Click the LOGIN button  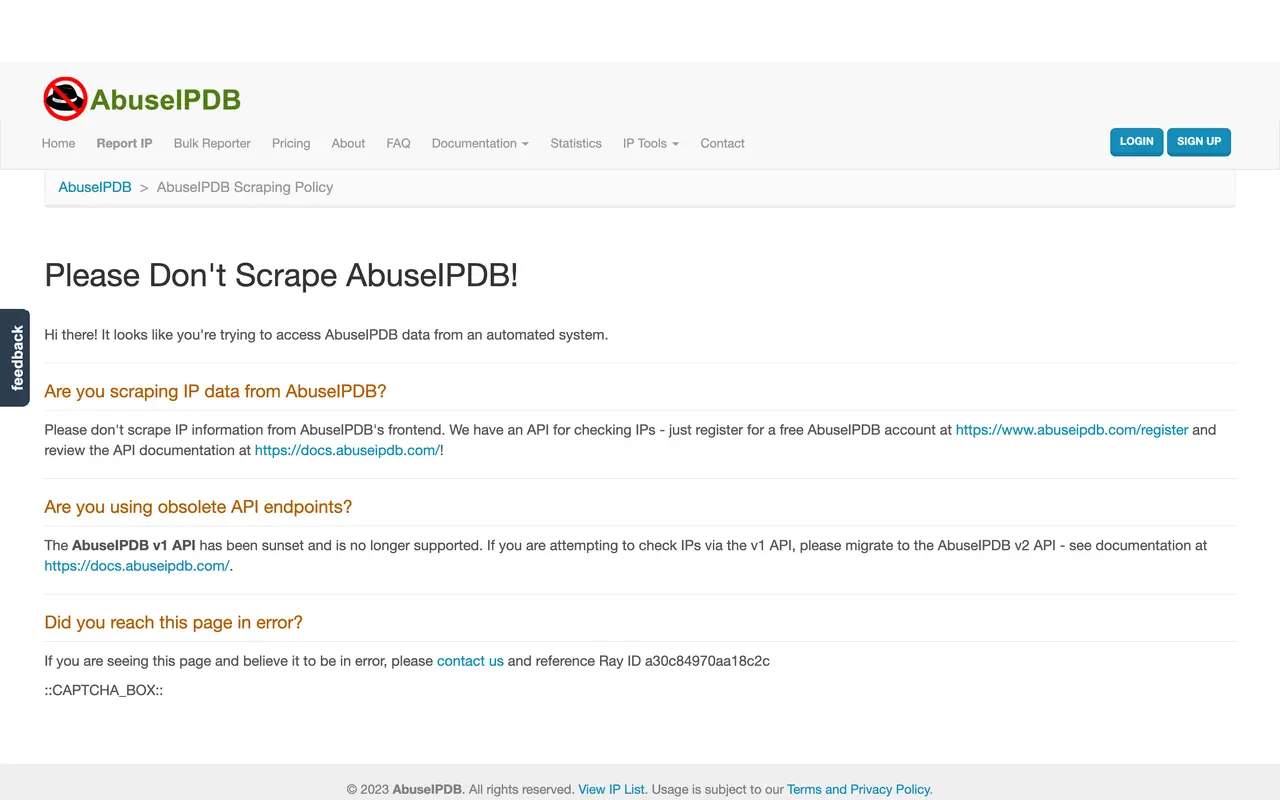tap(1136, 142)
